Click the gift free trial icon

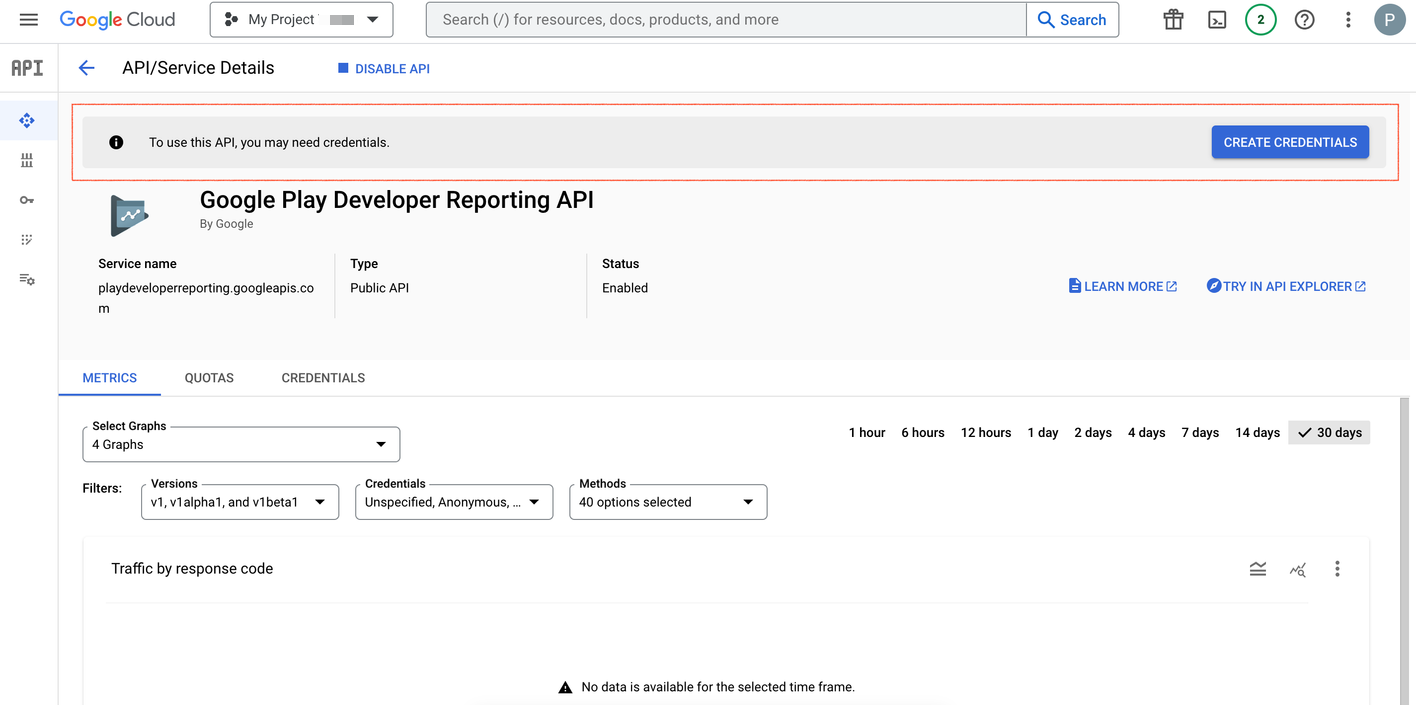click(x=1173, y=20)
